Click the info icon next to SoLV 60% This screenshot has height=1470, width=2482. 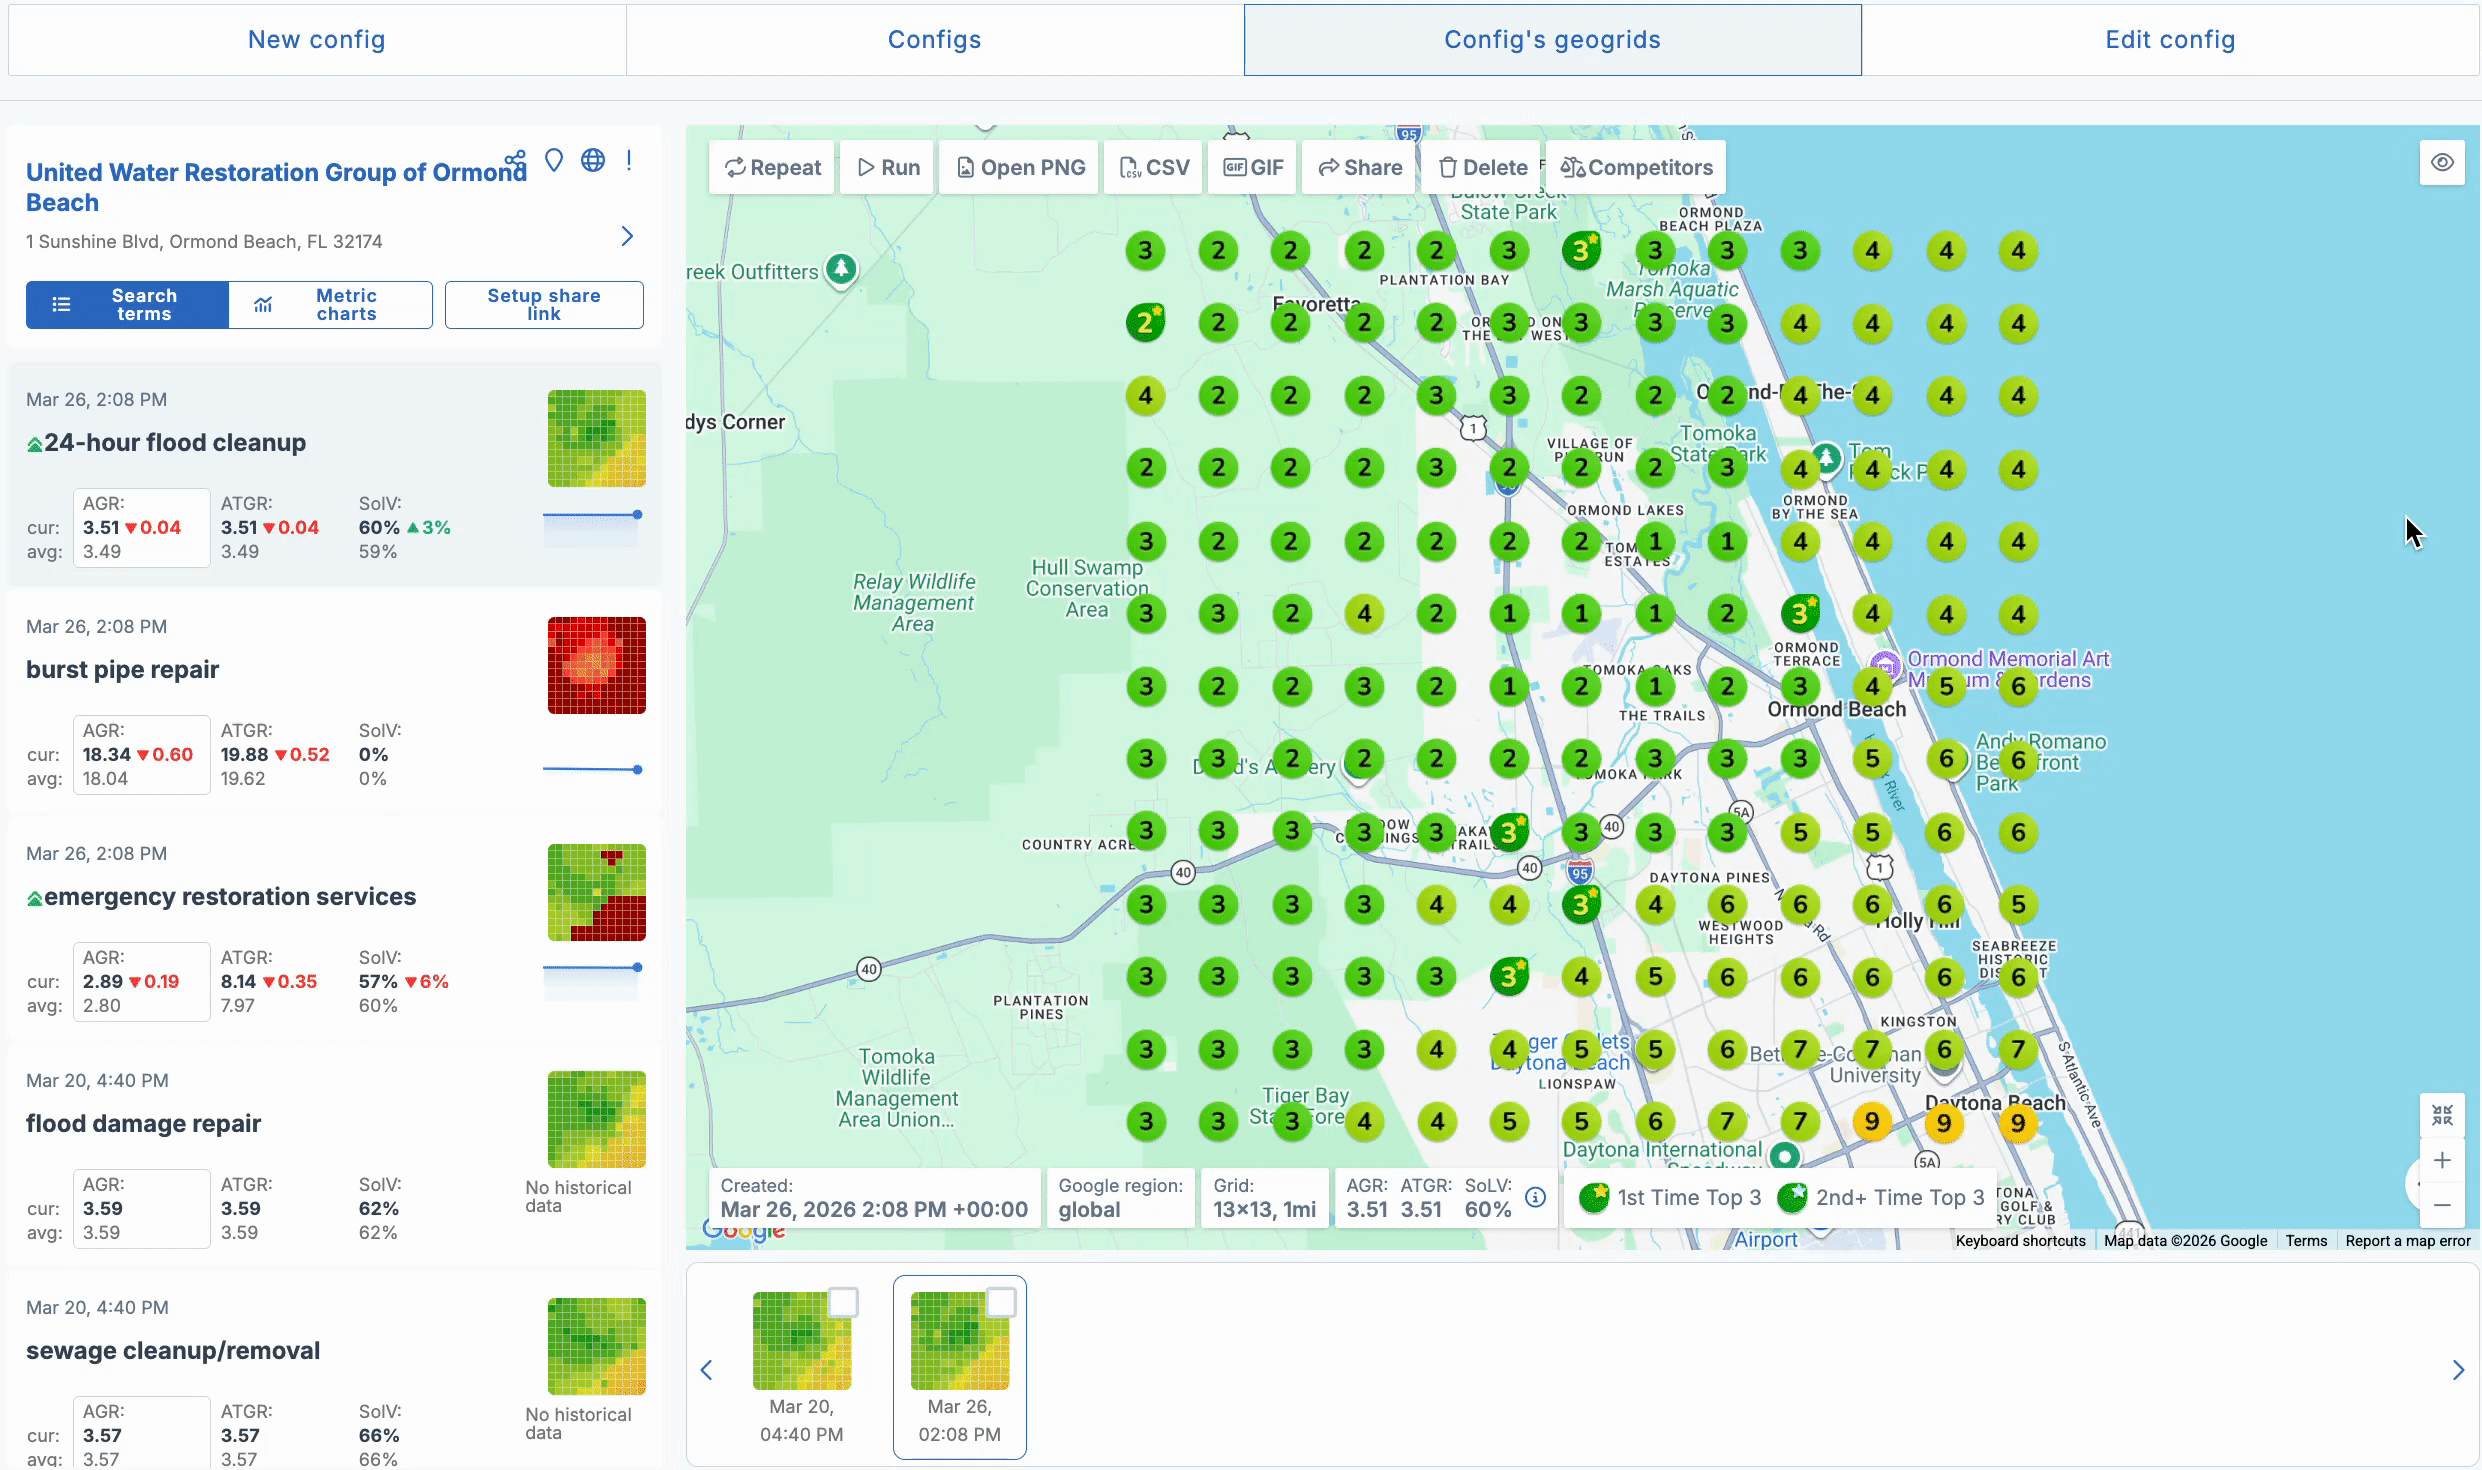(1536, 1197)
